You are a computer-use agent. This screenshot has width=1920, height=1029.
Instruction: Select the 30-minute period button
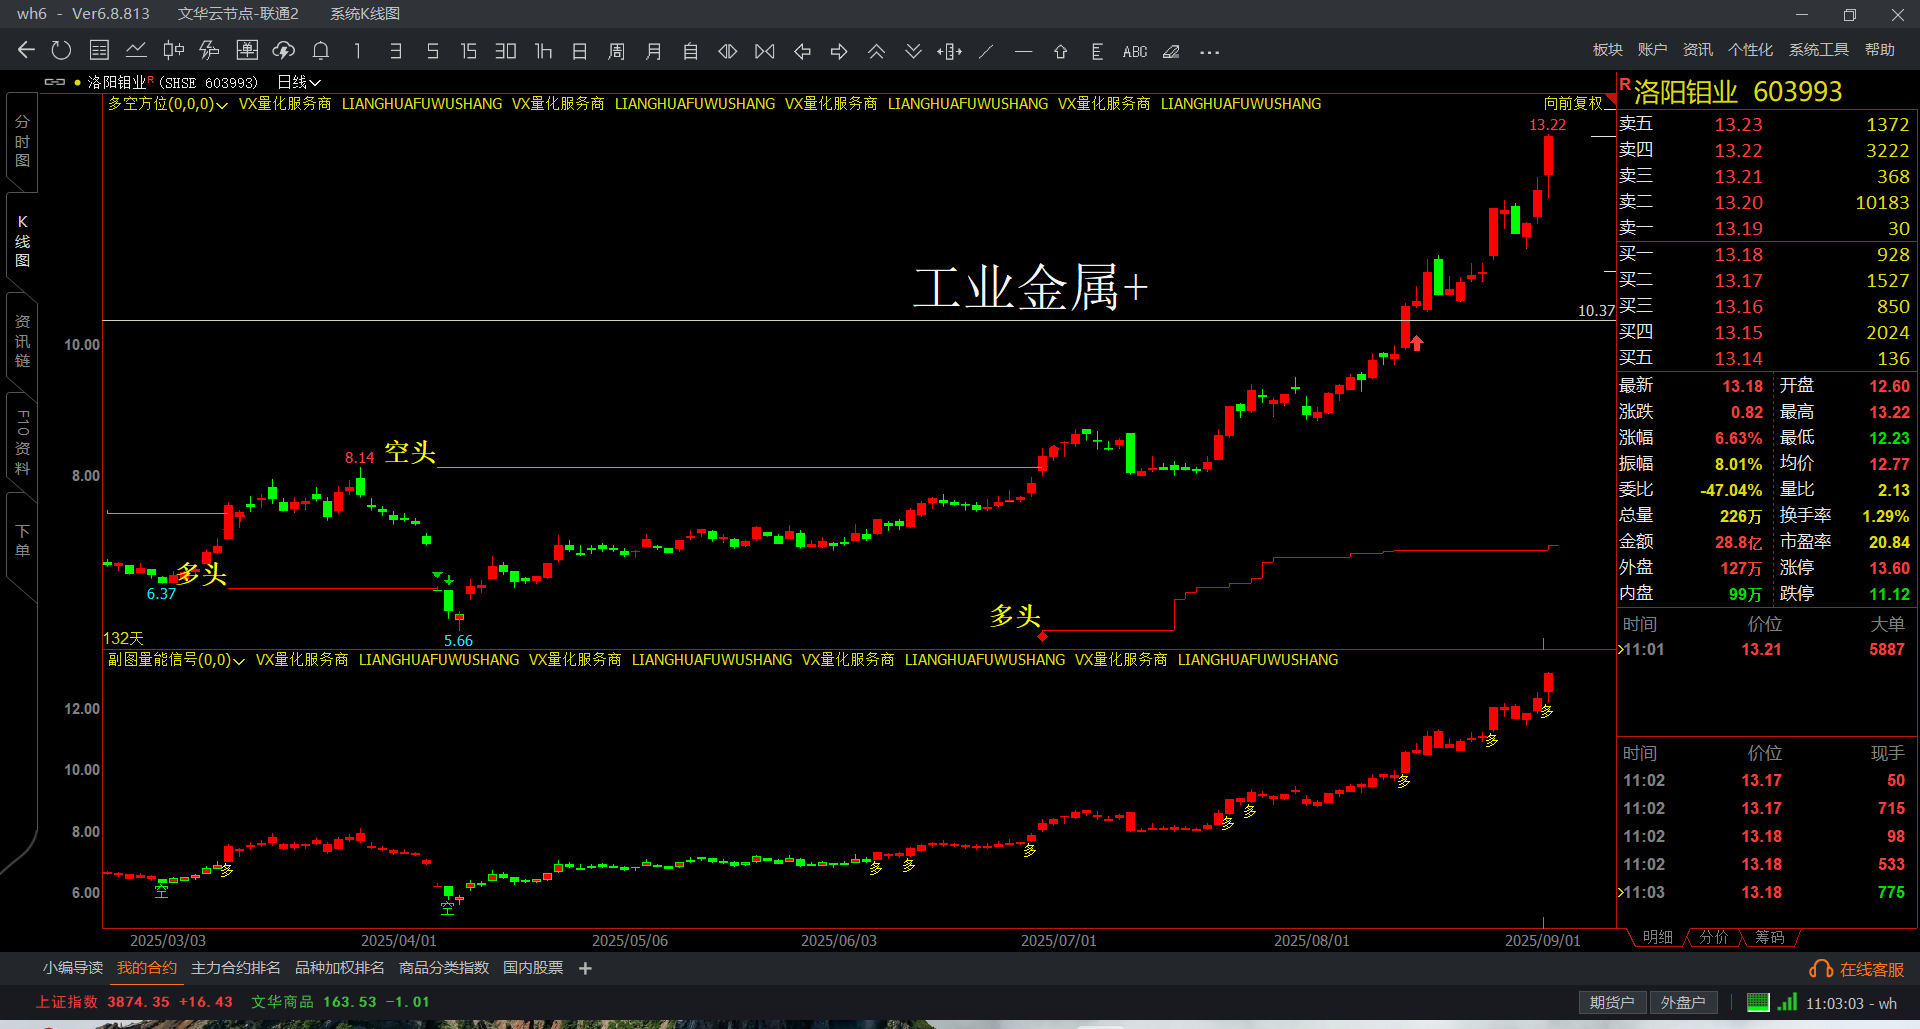(x=506, y=51)
